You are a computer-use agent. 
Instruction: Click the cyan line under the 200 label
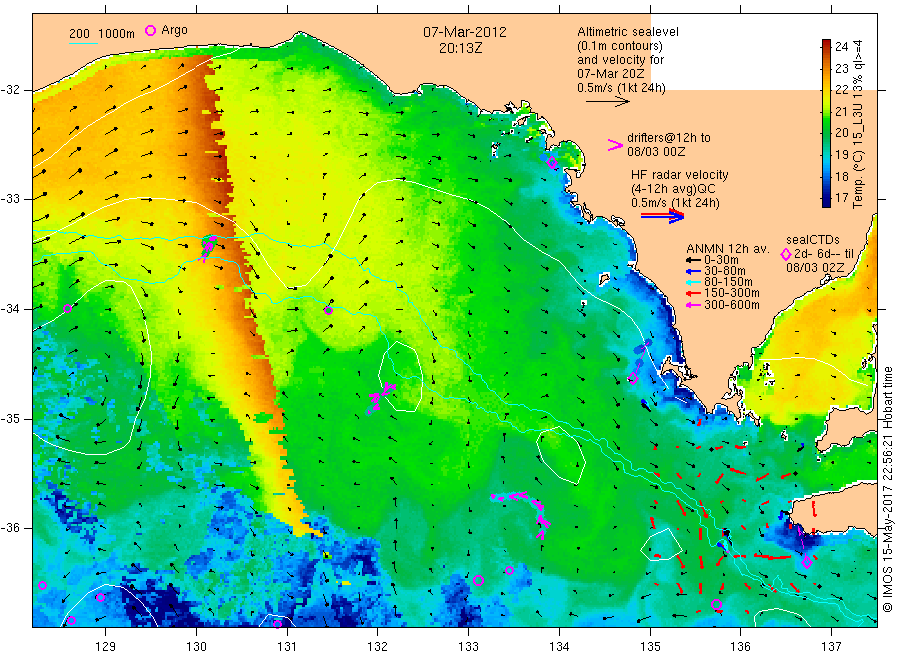point(83,42)
